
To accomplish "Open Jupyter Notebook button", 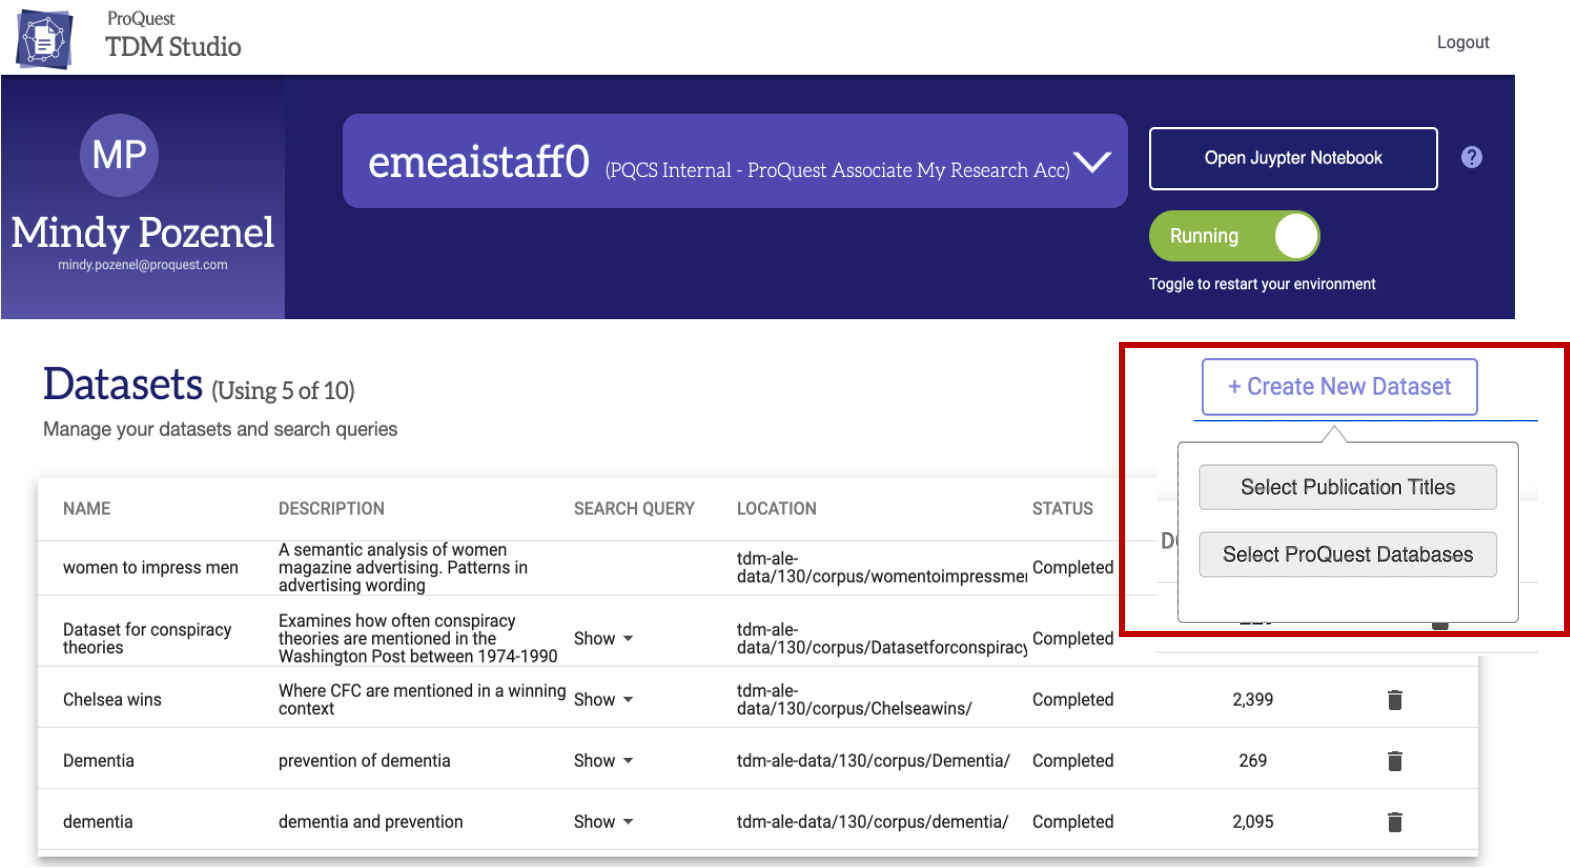I will 1293,158.
